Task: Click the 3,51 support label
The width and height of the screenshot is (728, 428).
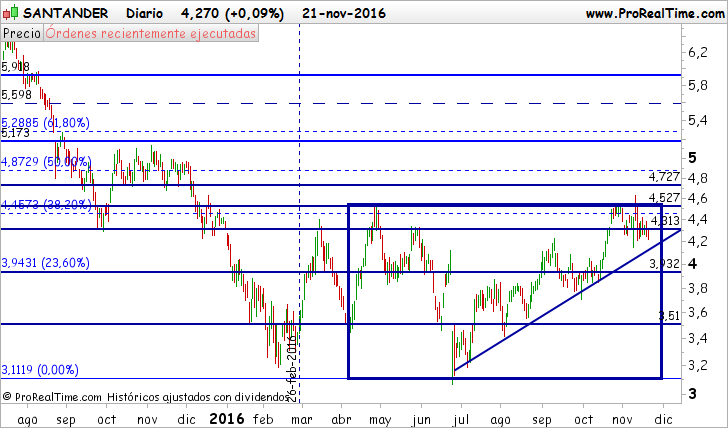Action: (x=670, y=316)
